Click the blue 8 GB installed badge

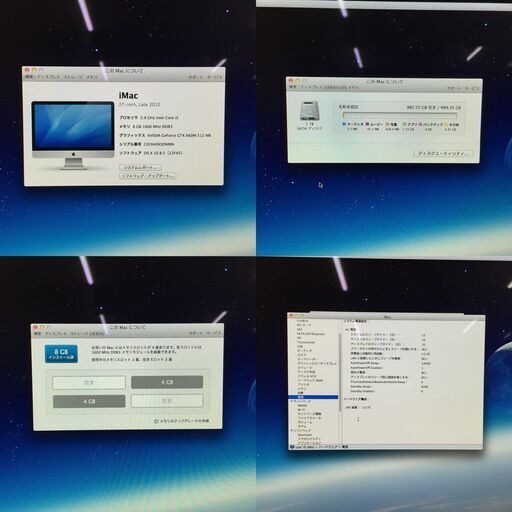coord(61,354)
